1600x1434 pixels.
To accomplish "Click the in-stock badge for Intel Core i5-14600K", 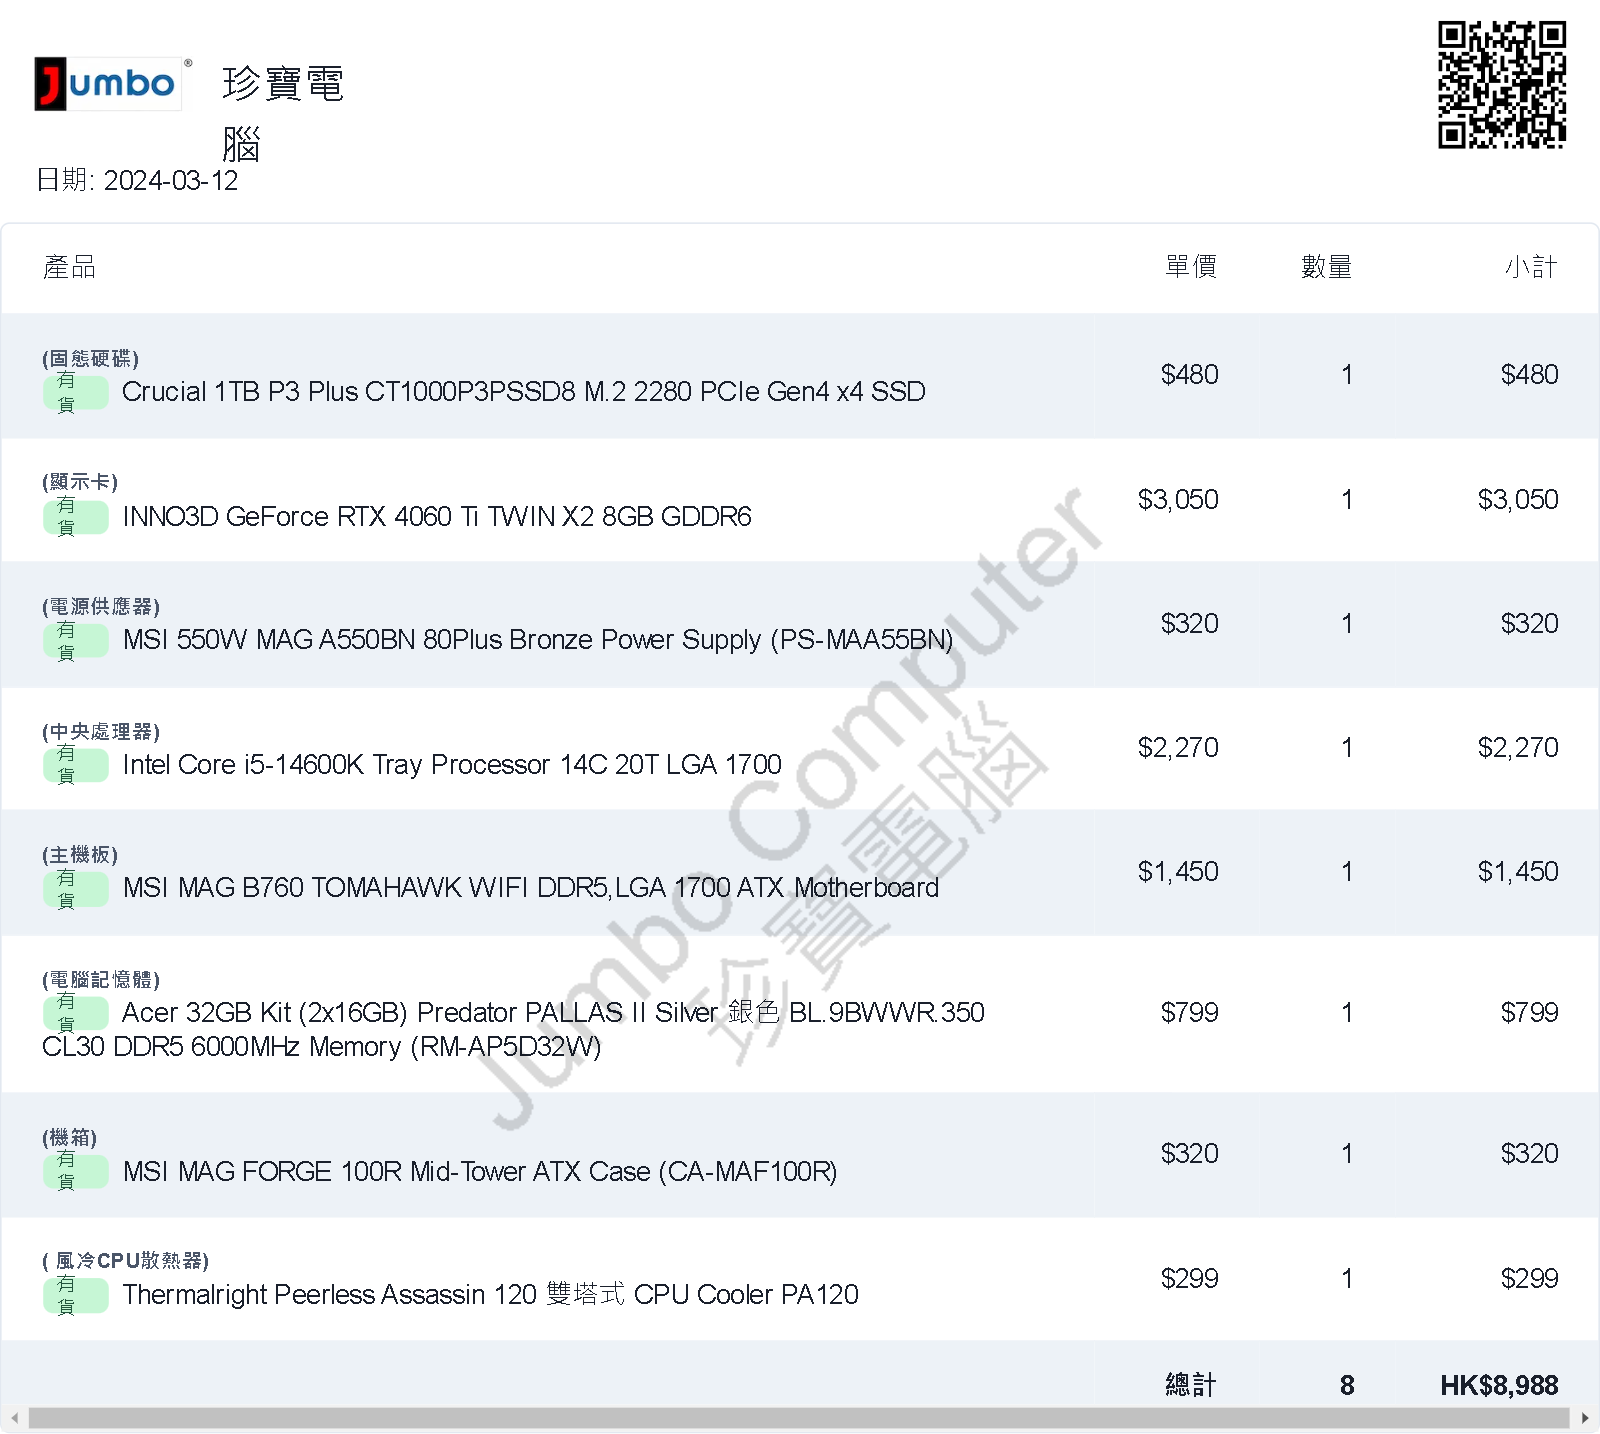I will point(76,765).
